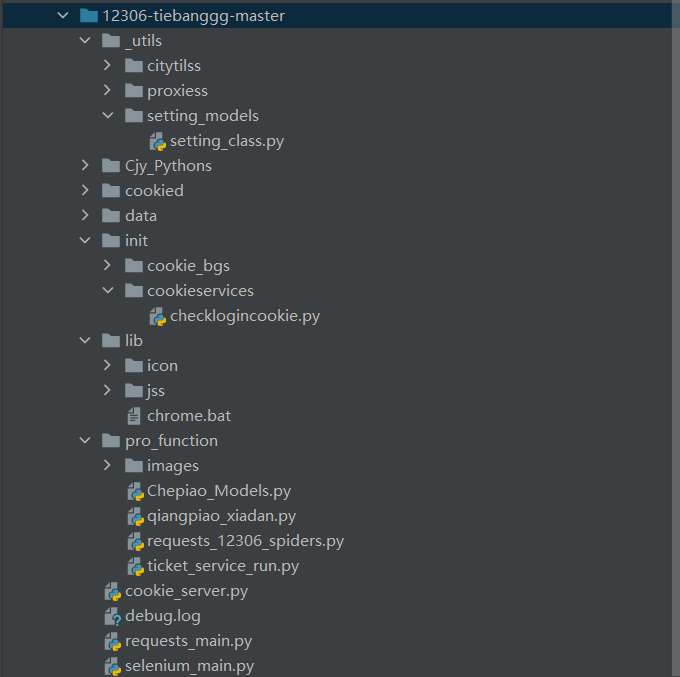The width and height of the screenshot is (680, 677).
Task: Click the lib folder icon
Action: click(111, 340)
